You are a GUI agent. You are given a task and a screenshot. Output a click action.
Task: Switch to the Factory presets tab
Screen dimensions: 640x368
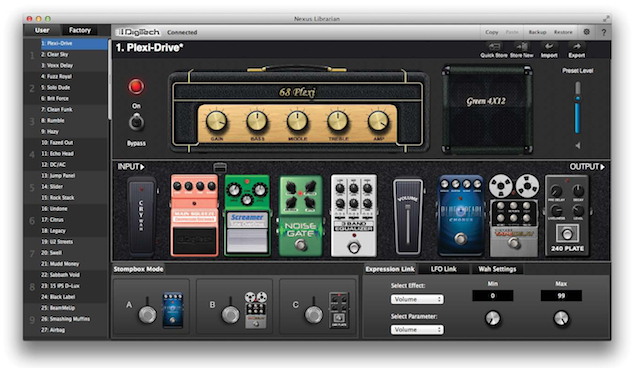click(x=80, y=30)
